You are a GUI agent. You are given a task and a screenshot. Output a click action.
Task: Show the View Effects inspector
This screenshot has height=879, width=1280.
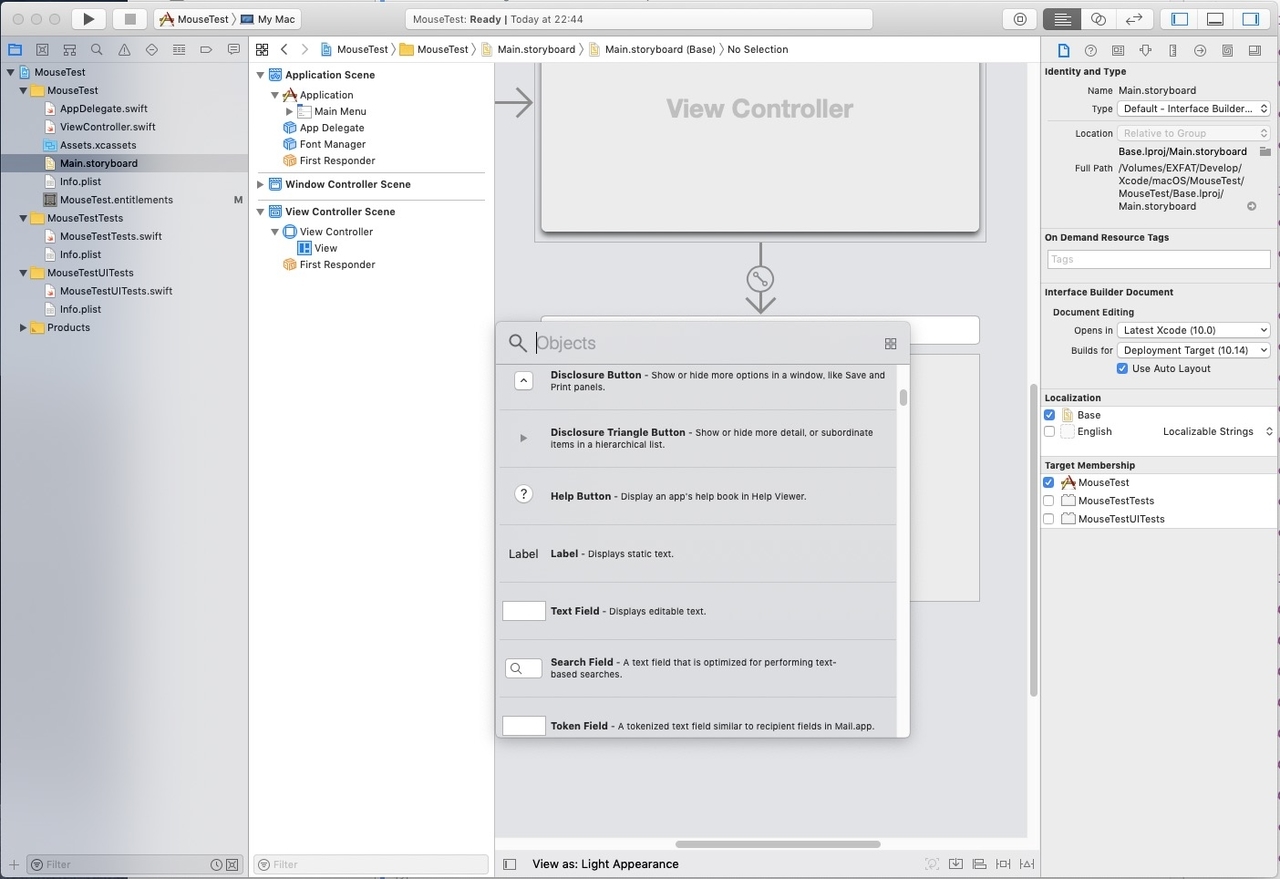(1255, 50)
